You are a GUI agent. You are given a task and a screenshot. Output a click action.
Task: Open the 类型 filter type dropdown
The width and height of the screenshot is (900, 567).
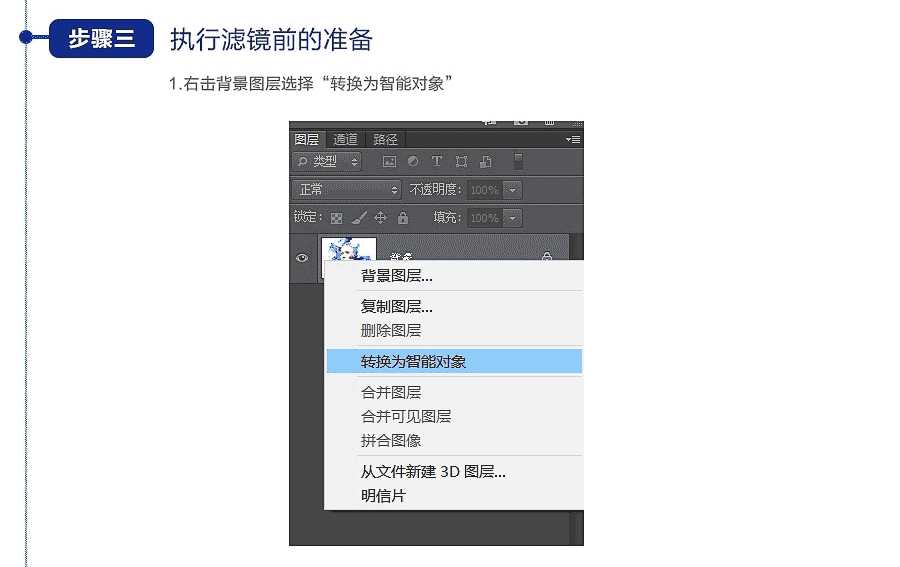pos(328,162)
